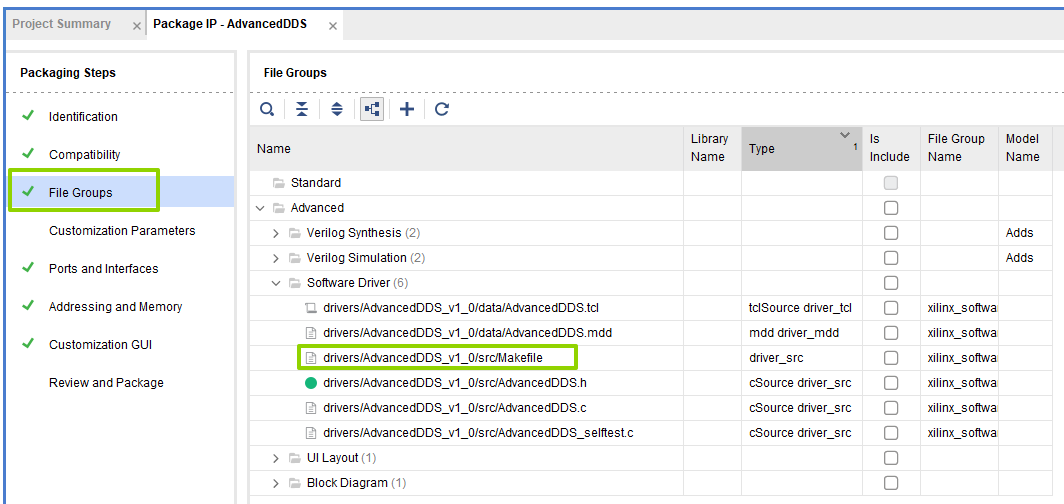The width and height of the screenshot is (1064, 504).
Task: Go to the Review and Package step
Action: 106,383
